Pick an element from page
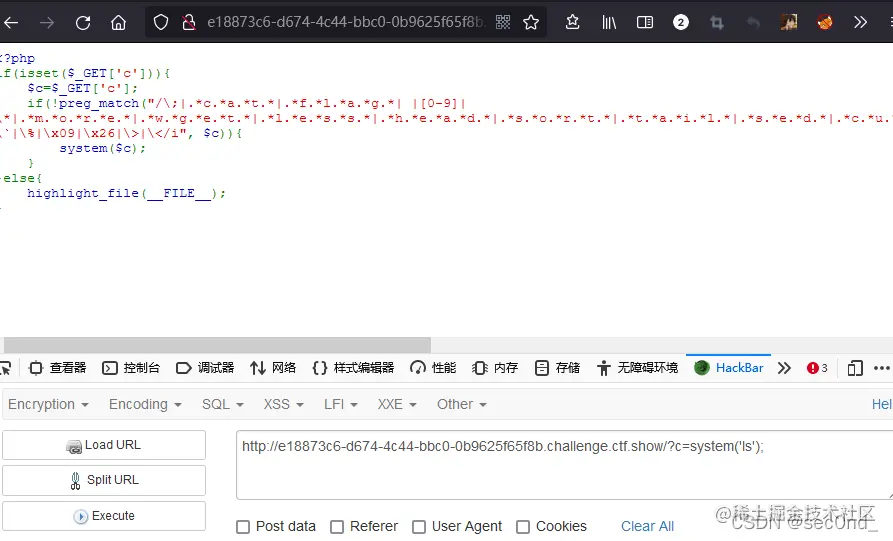This screenshot has height=541, width=893. tap(6, 368)
